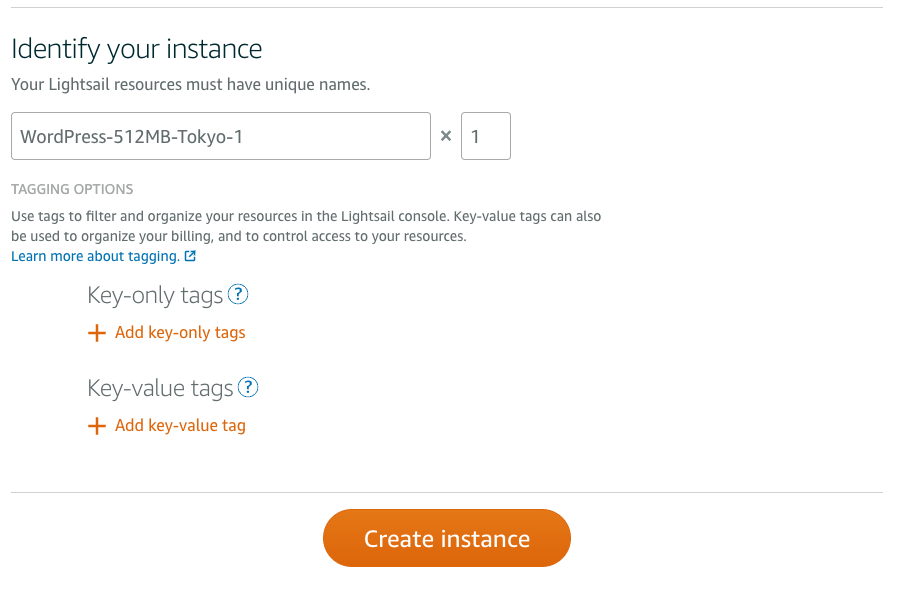The width and height of the screenshot is (917, 597).
Task: Click the multiplication sign beside the name field
Action: click(x=446, y=136)
